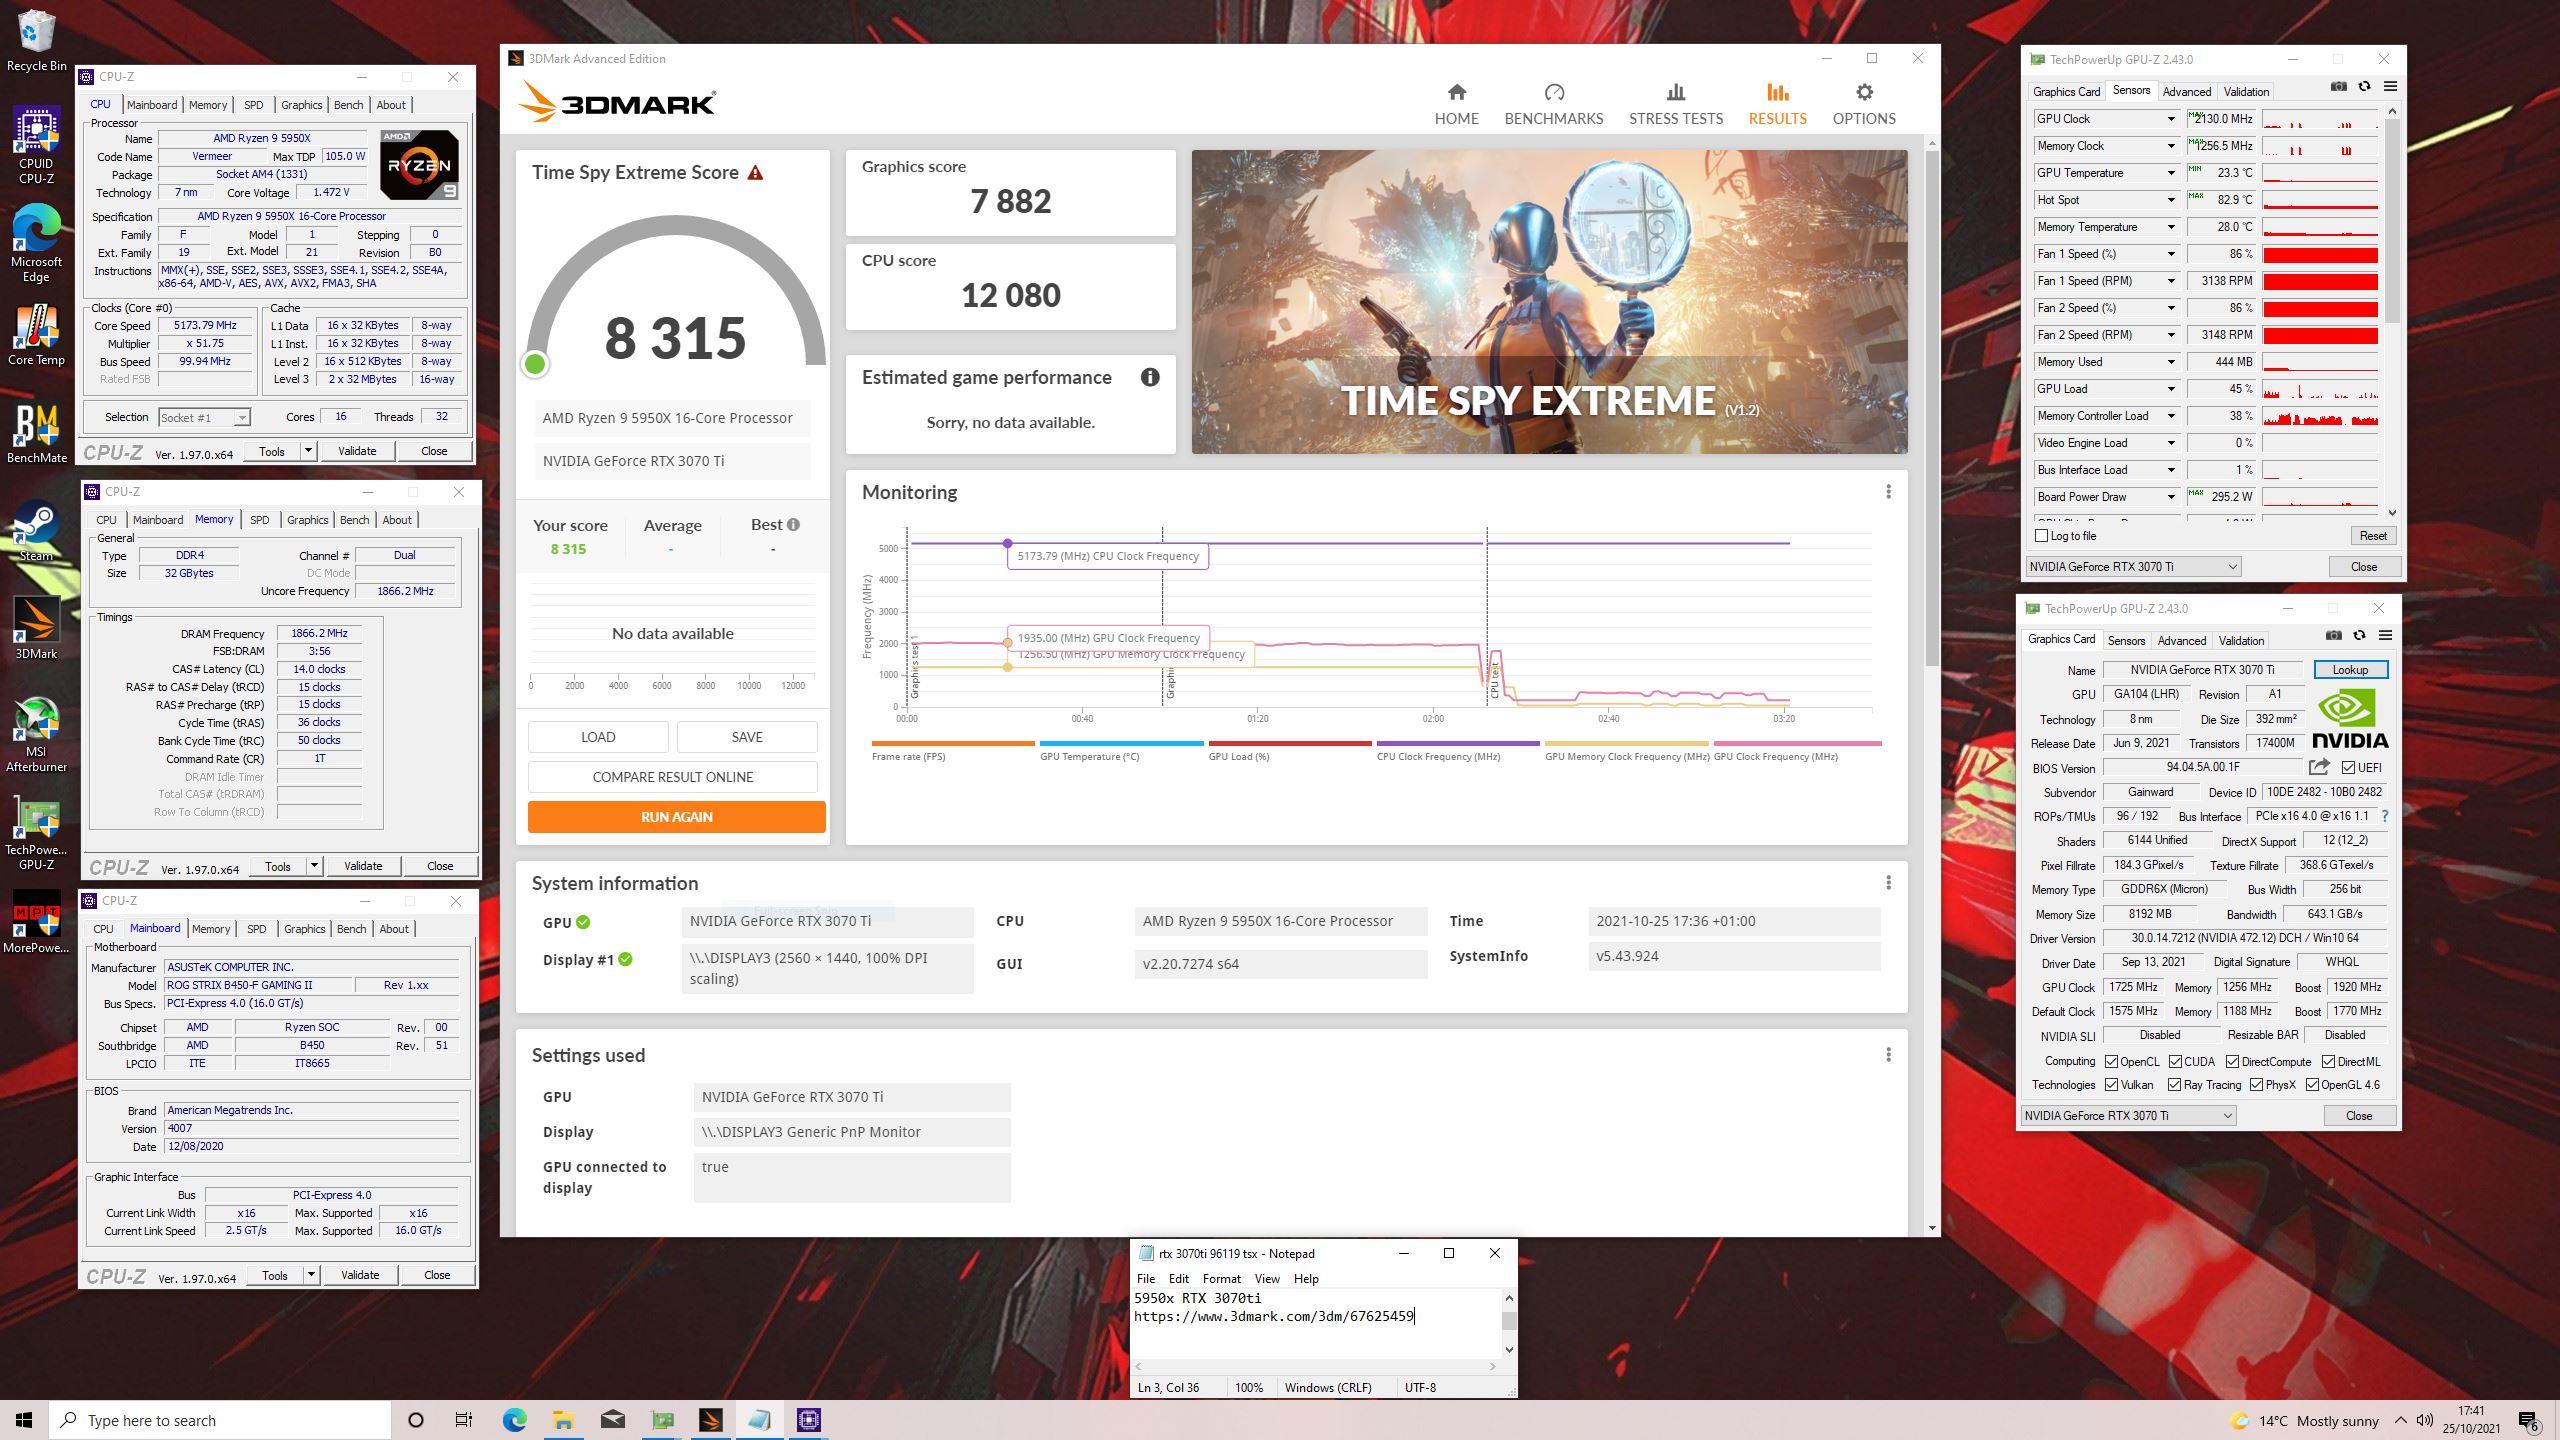The height and width of the screenshot is (1440, 2560).
Task: Click the Bus Interface question mark in GPU-Z
Action: click(2385, 816)
